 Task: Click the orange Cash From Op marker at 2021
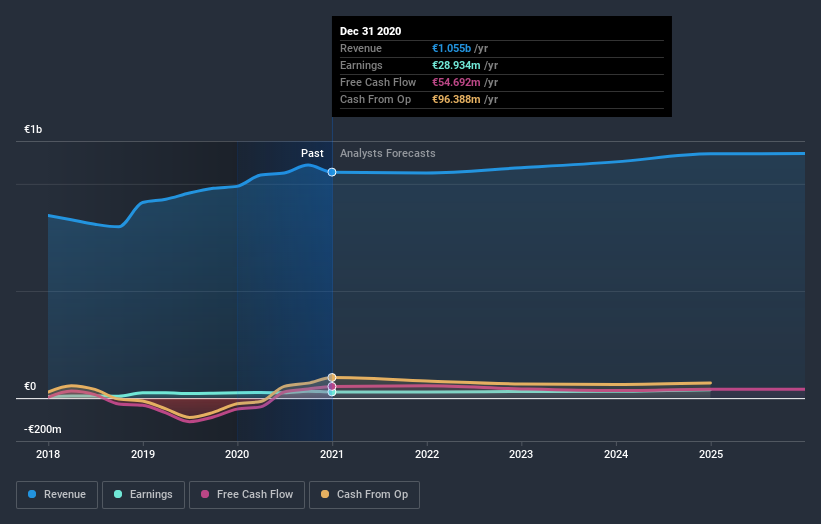[x=332, y=377]
